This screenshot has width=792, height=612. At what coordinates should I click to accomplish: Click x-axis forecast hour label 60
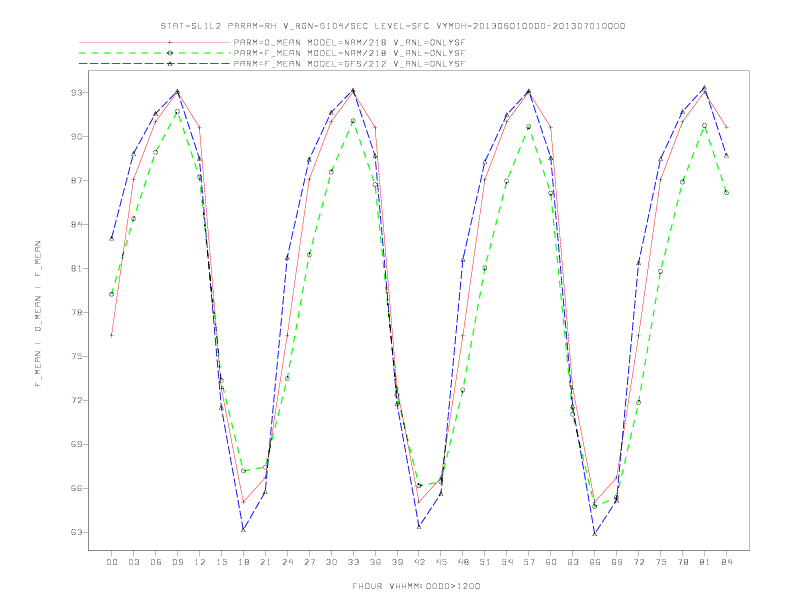pyautogui.click(x=551, y=562)
